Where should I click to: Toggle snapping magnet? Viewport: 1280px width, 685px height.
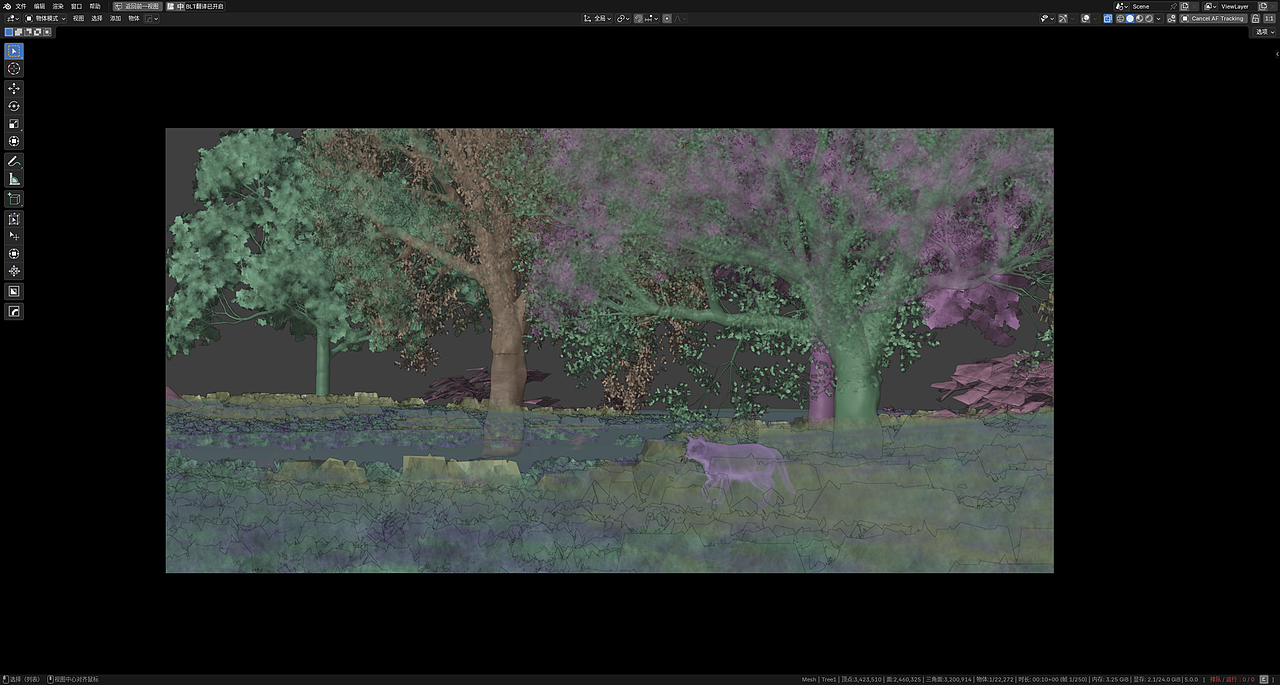(x=638, y=18)
